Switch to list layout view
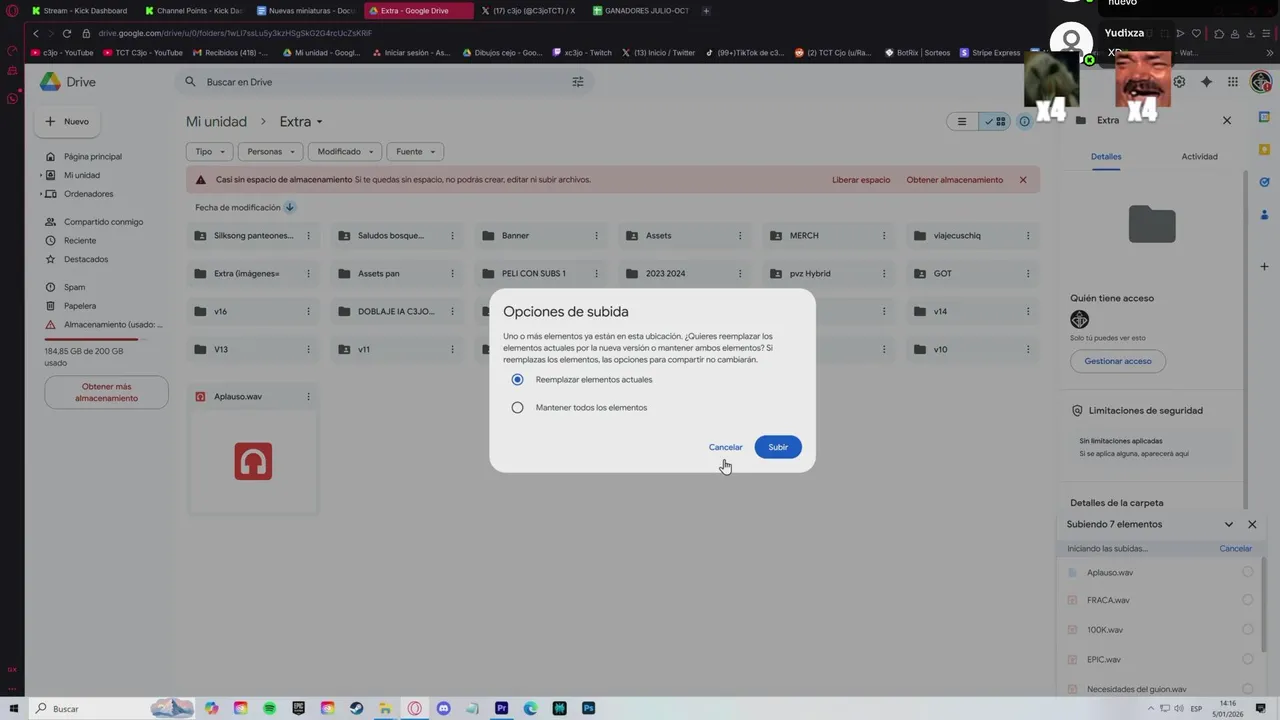This screenshot has height=720, width=1280. pyautogui.click(x=962, y=121)
